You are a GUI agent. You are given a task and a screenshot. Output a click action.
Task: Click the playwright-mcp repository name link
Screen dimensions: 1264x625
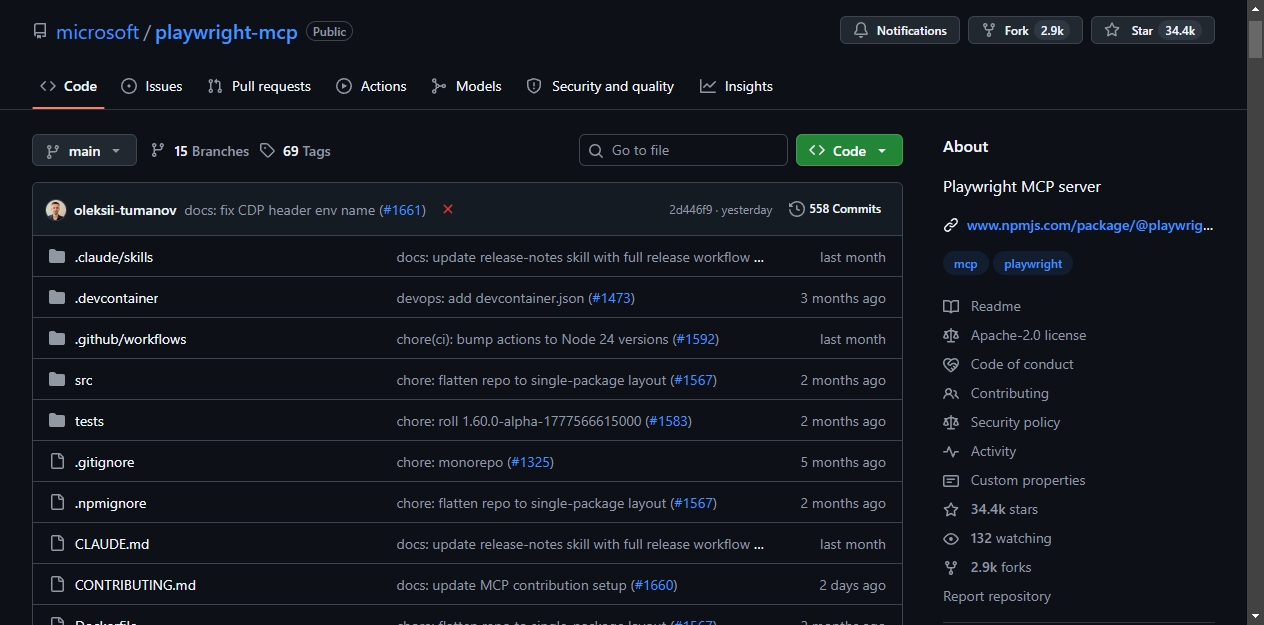tap(226, 32)
